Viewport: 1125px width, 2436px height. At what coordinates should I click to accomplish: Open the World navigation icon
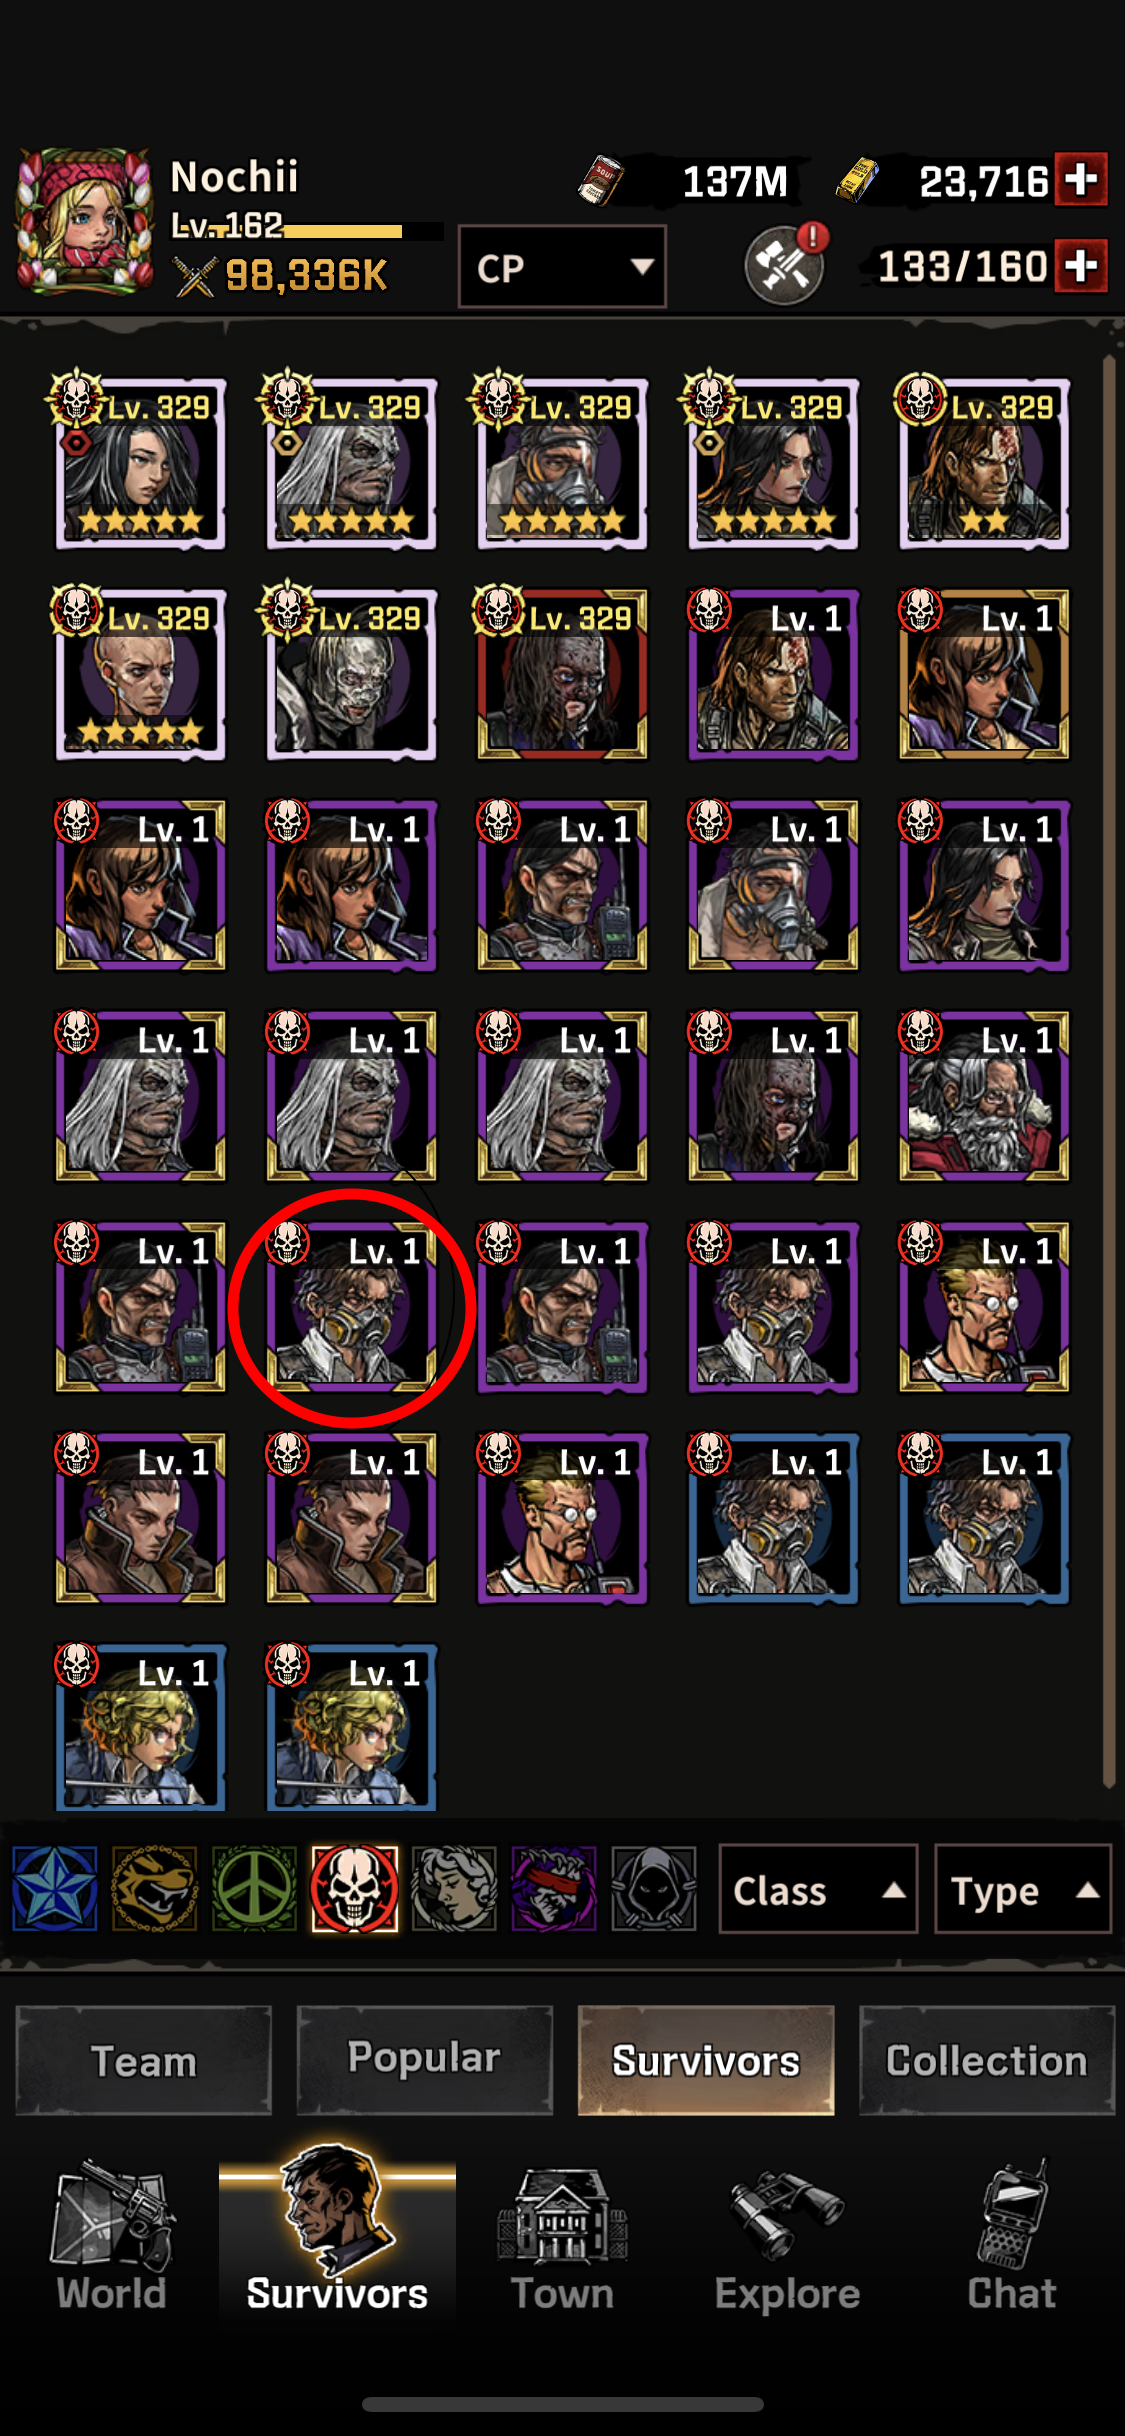pos(111,2238)
